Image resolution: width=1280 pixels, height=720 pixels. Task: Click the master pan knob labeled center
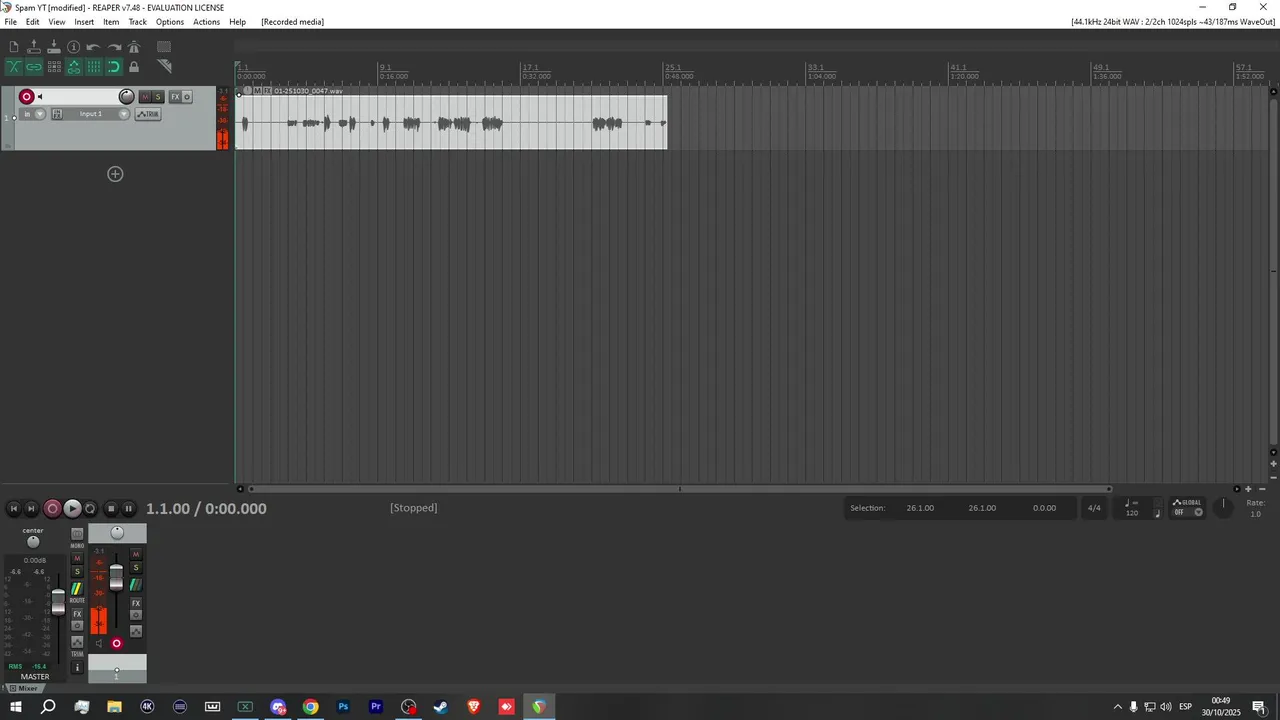click(x=33, y=542)
